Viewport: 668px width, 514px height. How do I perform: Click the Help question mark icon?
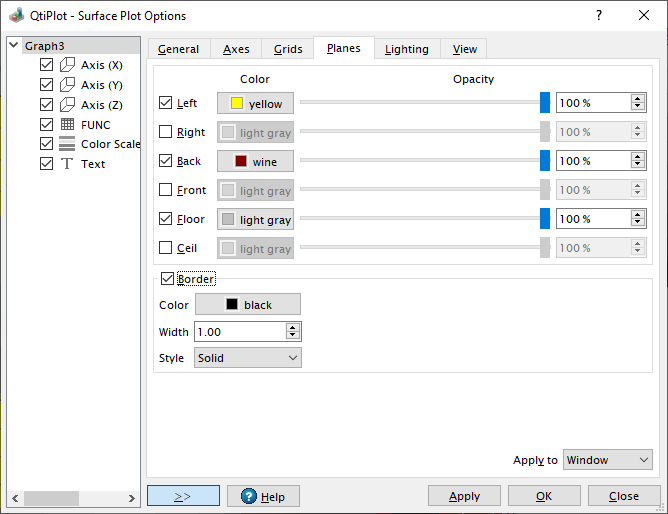(248, 497)
